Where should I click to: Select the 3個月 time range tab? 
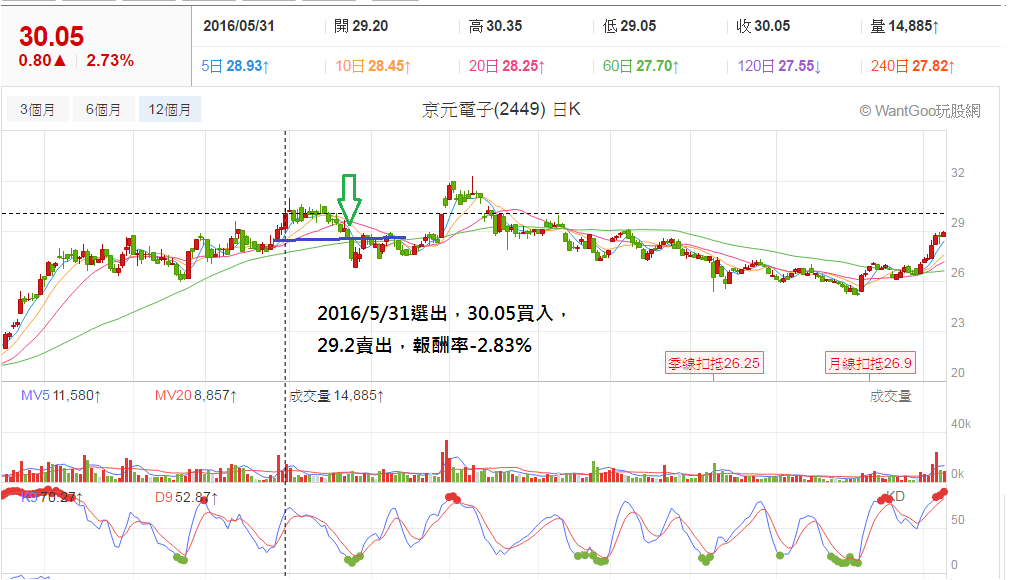pyautogui.click(x=37, y=110)
